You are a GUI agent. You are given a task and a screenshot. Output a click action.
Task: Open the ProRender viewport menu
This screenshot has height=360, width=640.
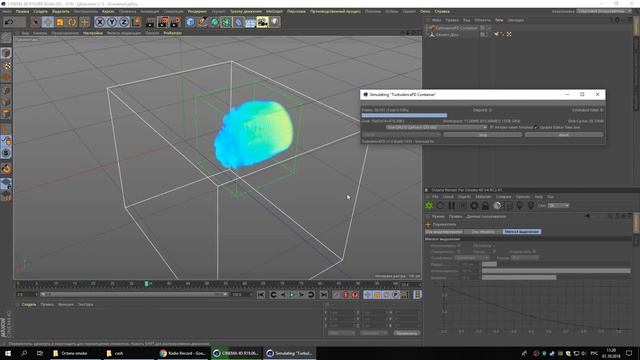[172, 33]
